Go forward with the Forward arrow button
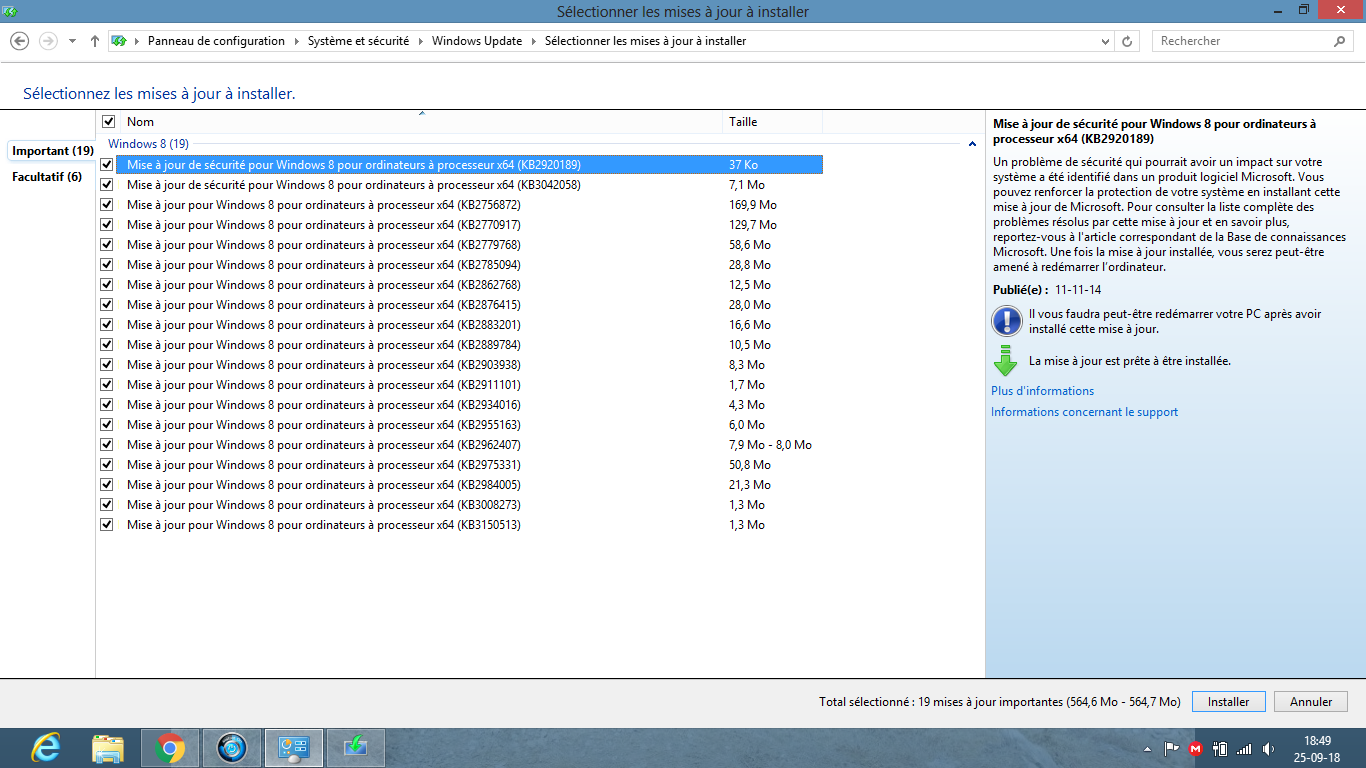The image size is (1366, 768). click(48, 41)
